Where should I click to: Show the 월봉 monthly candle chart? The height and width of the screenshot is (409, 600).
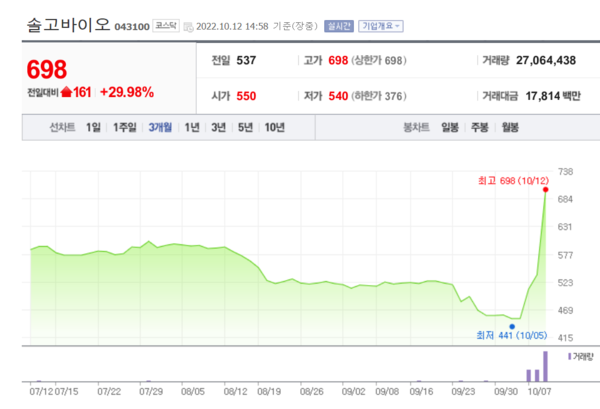coord(510,127)
